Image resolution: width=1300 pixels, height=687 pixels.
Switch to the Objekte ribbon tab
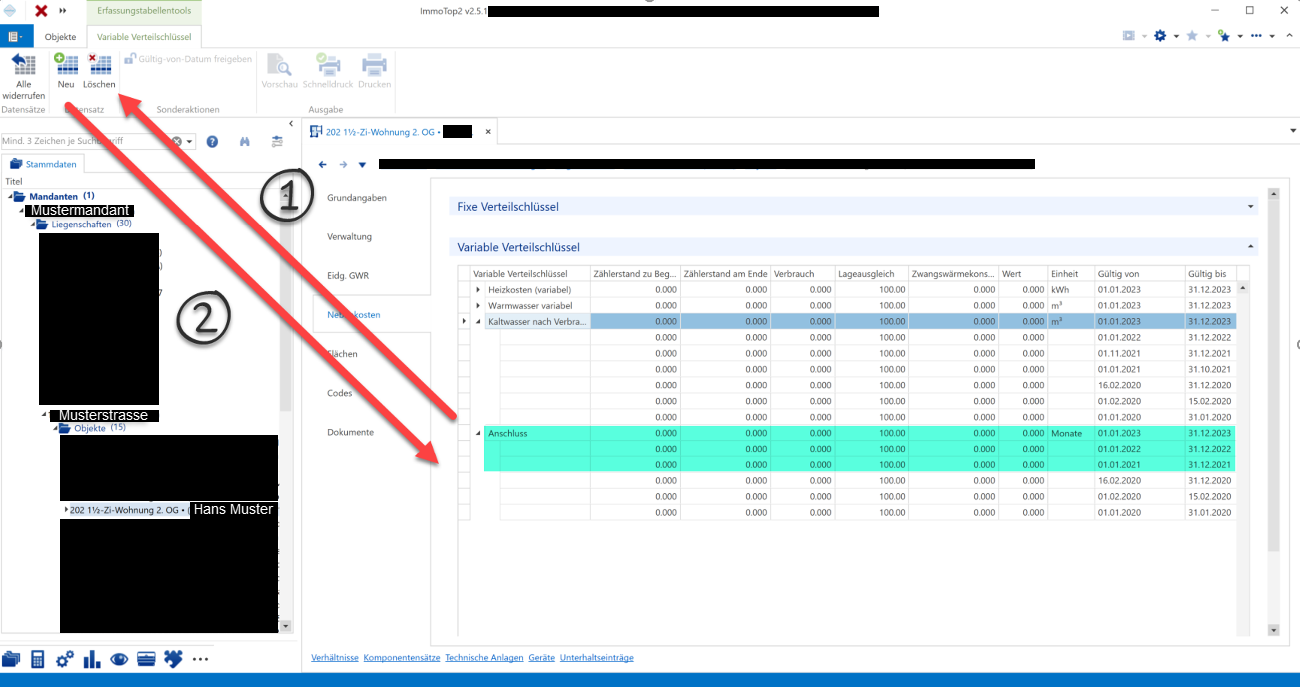click(61, 37)
